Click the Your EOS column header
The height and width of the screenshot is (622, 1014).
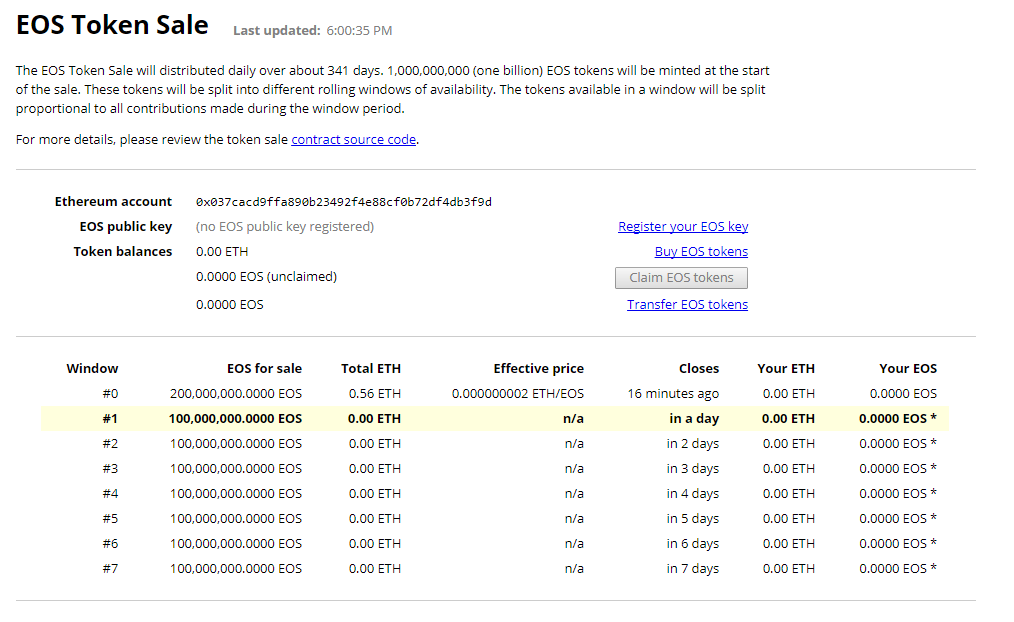[x=908, y=369]
